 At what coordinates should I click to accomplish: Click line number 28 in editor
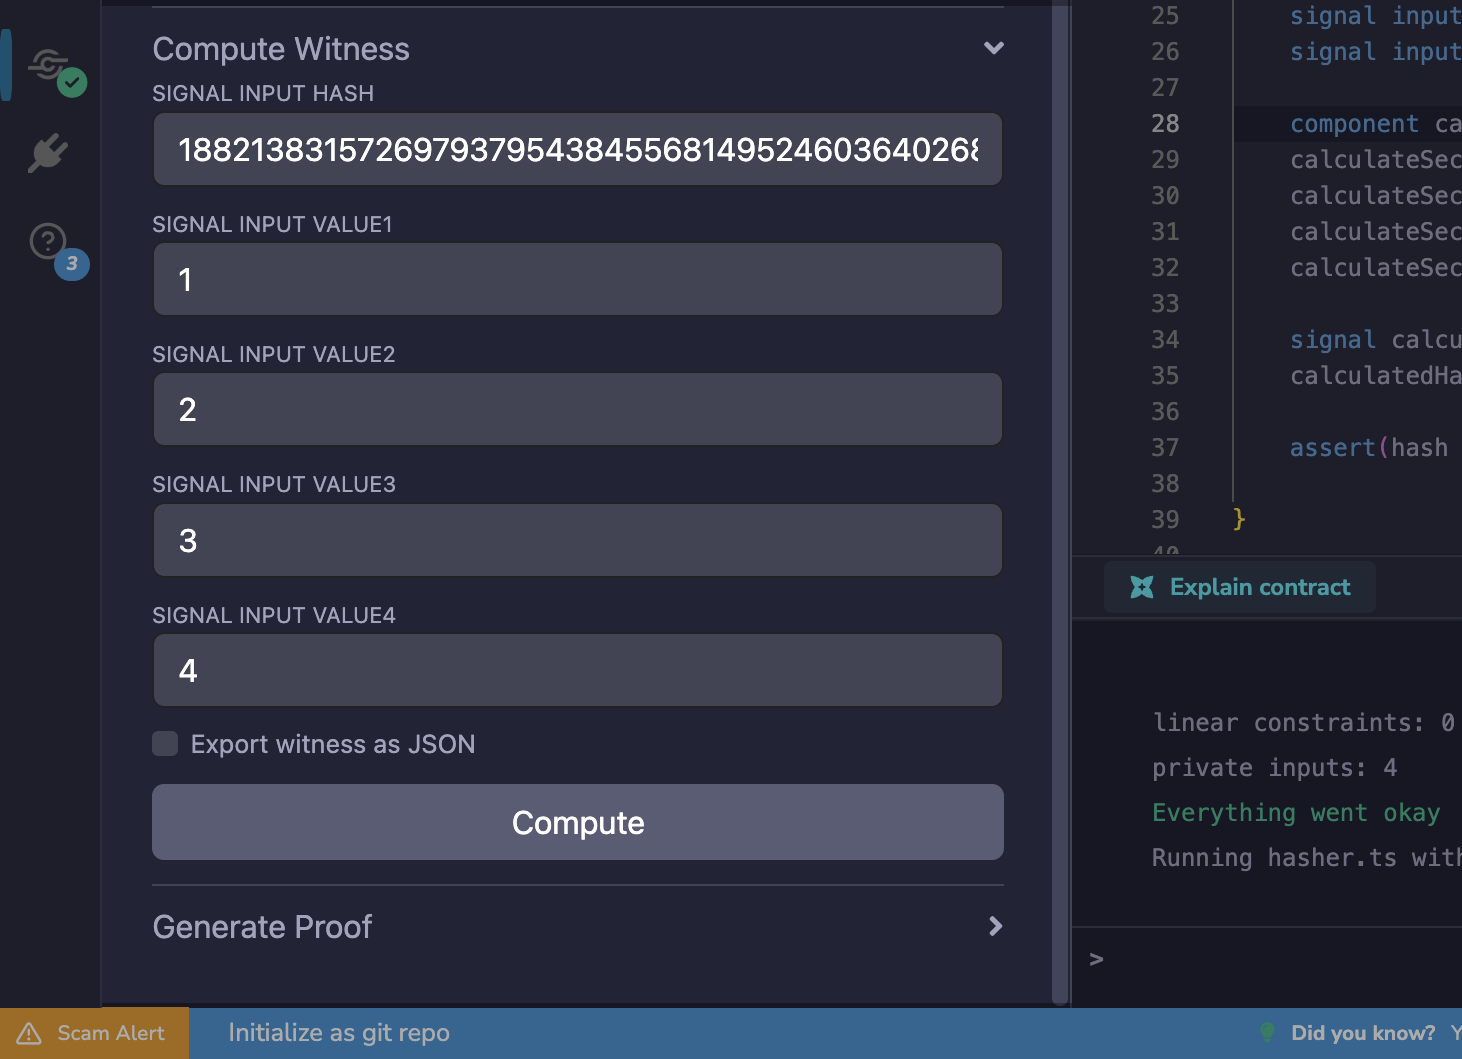(x=1165, y=123)
